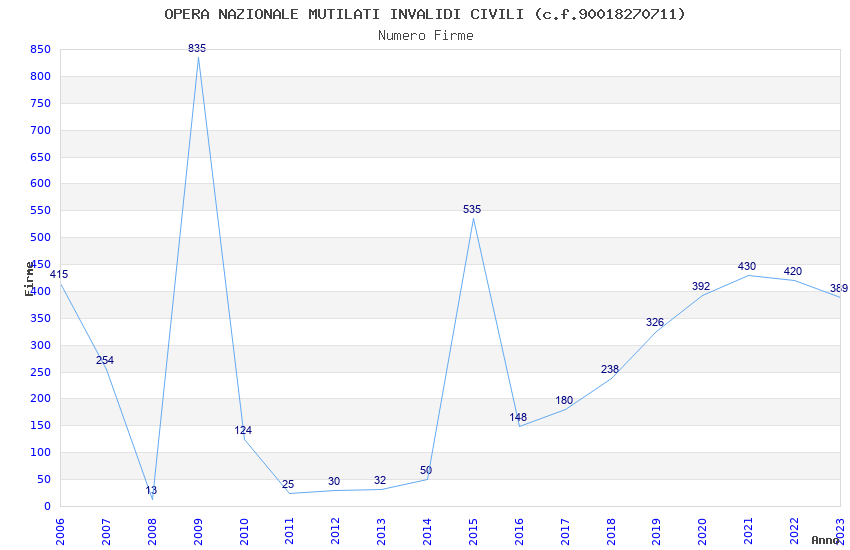Screen dimensions: 850x550
Task: Select the x-axis year label 2014
Action: [x=427, y=532]
